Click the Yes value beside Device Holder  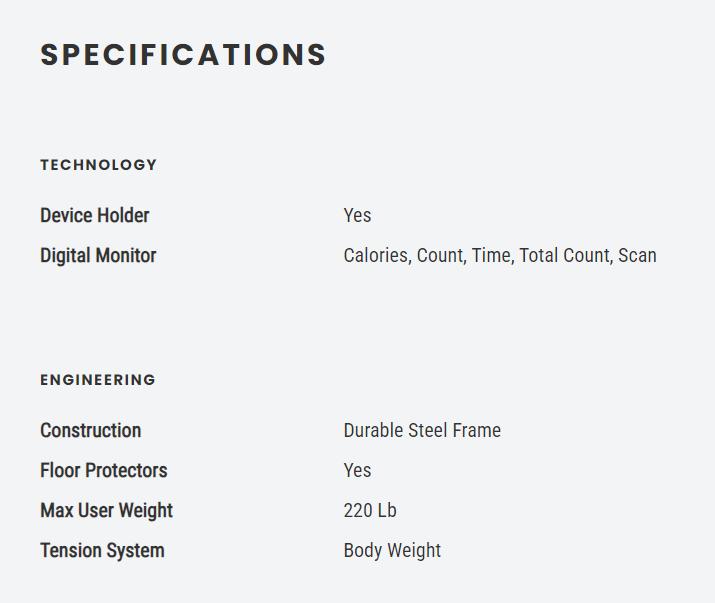[x=357, y=215]
